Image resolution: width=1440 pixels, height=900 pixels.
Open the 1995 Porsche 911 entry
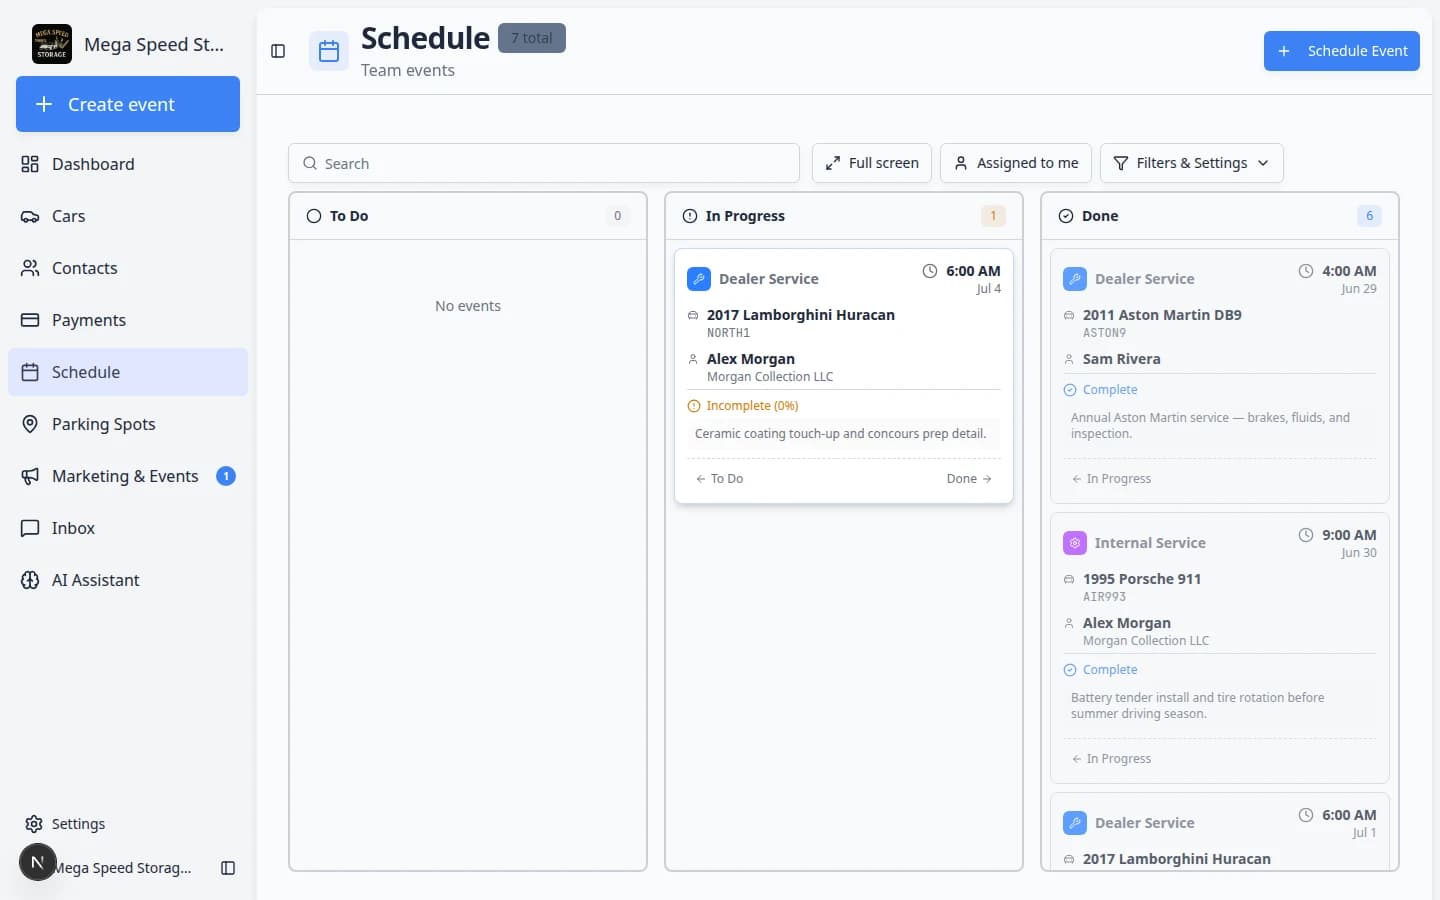click(1141, 579)
